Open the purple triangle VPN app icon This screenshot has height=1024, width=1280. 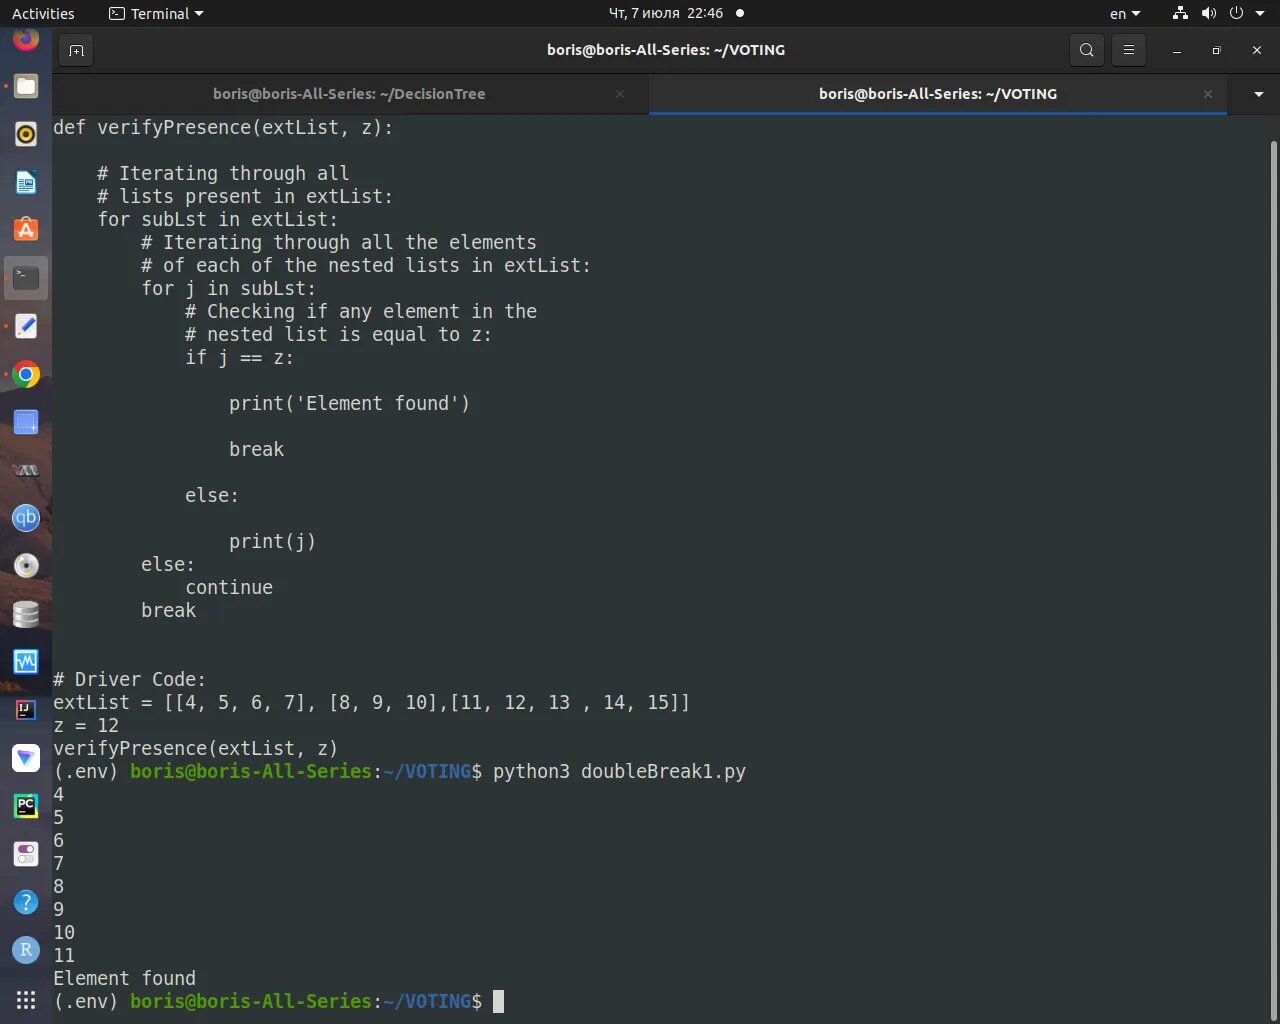(26, 758)
